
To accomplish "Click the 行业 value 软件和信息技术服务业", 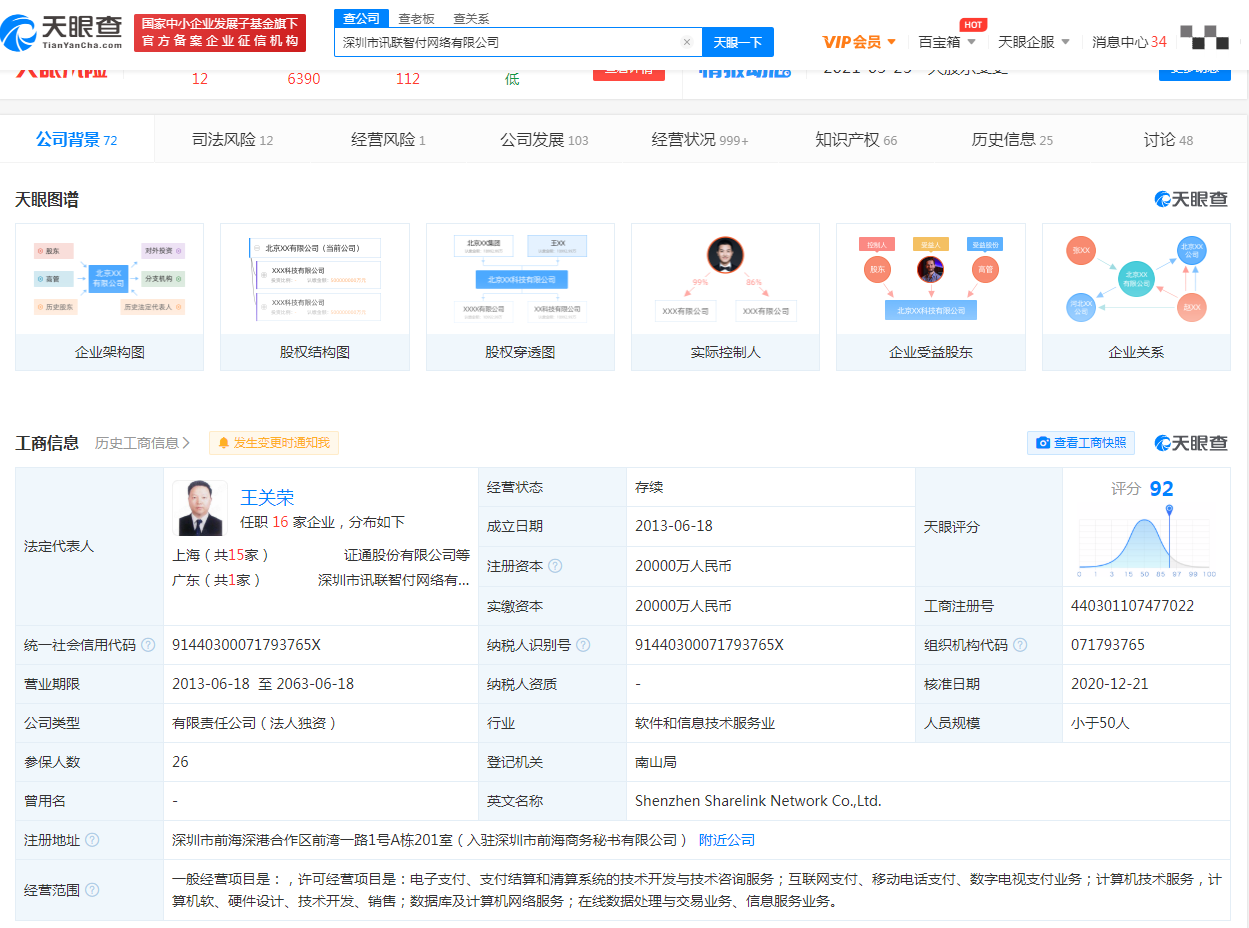I will pyautogui.click(x=705, y=723).
